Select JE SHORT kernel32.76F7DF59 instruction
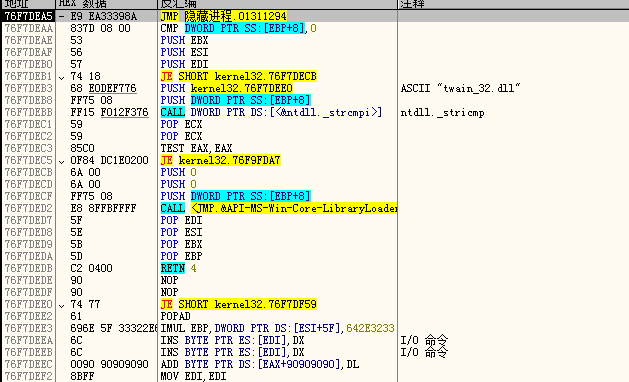Image resolution: width=629 pixels, height=382 pixels. [239, 304]
